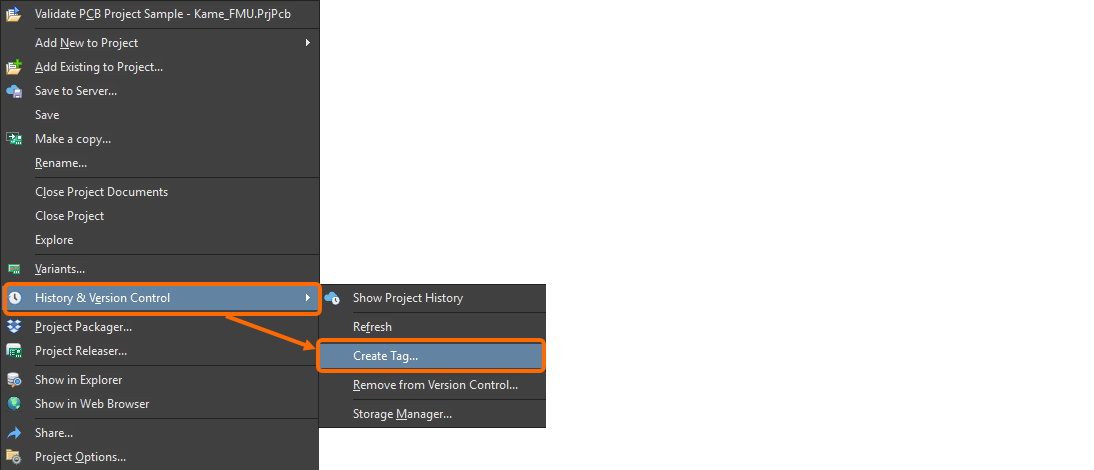Click the Make a copy icon
1094x470 pixels.
click(x=14, y=139)
